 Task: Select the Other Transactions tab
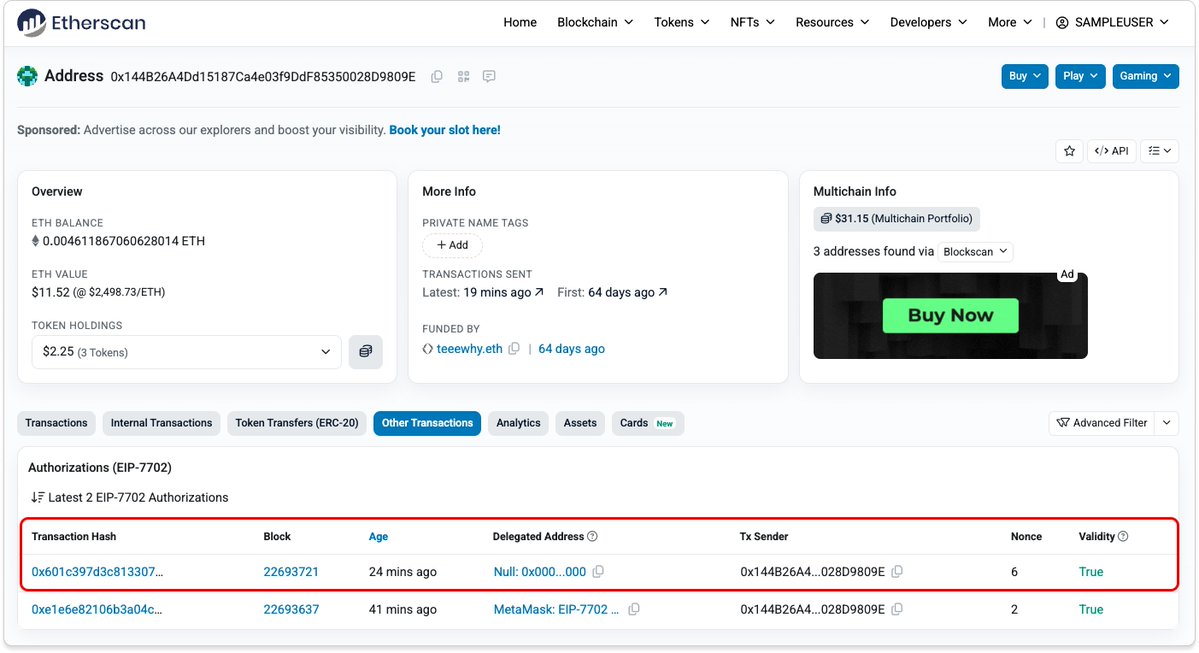[427, 423]
